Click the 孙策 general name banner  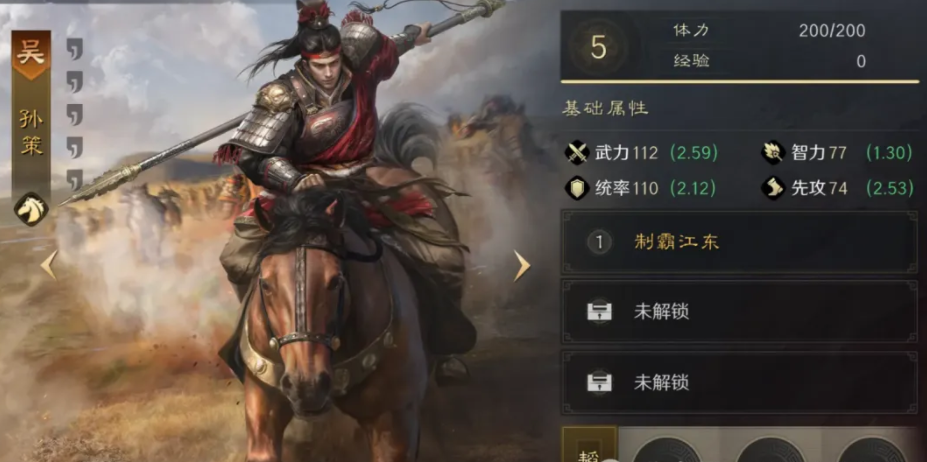(x=31, y=133)
